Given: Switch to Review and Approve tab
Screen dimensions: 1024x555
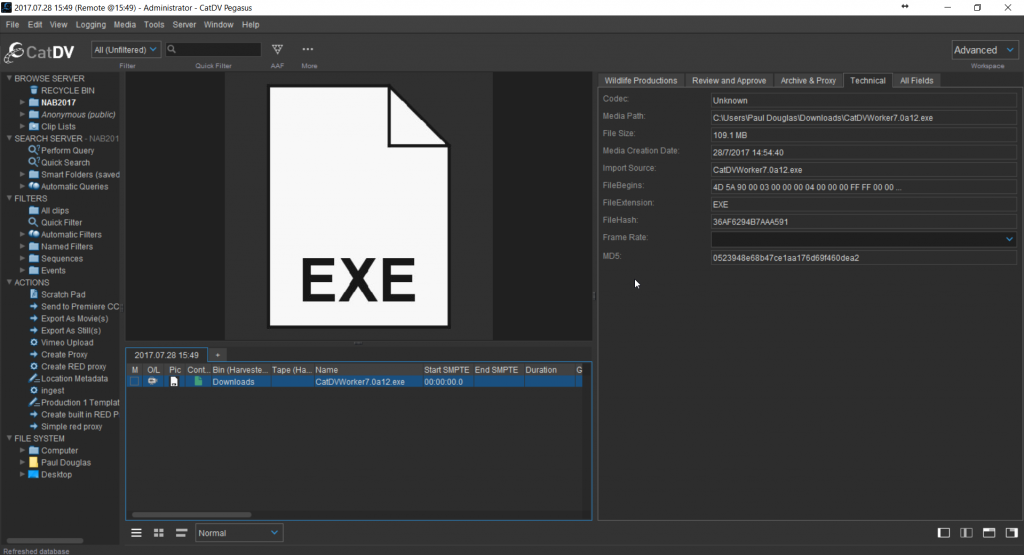Looking at the screenshot, I should click(x=729, y=80).
